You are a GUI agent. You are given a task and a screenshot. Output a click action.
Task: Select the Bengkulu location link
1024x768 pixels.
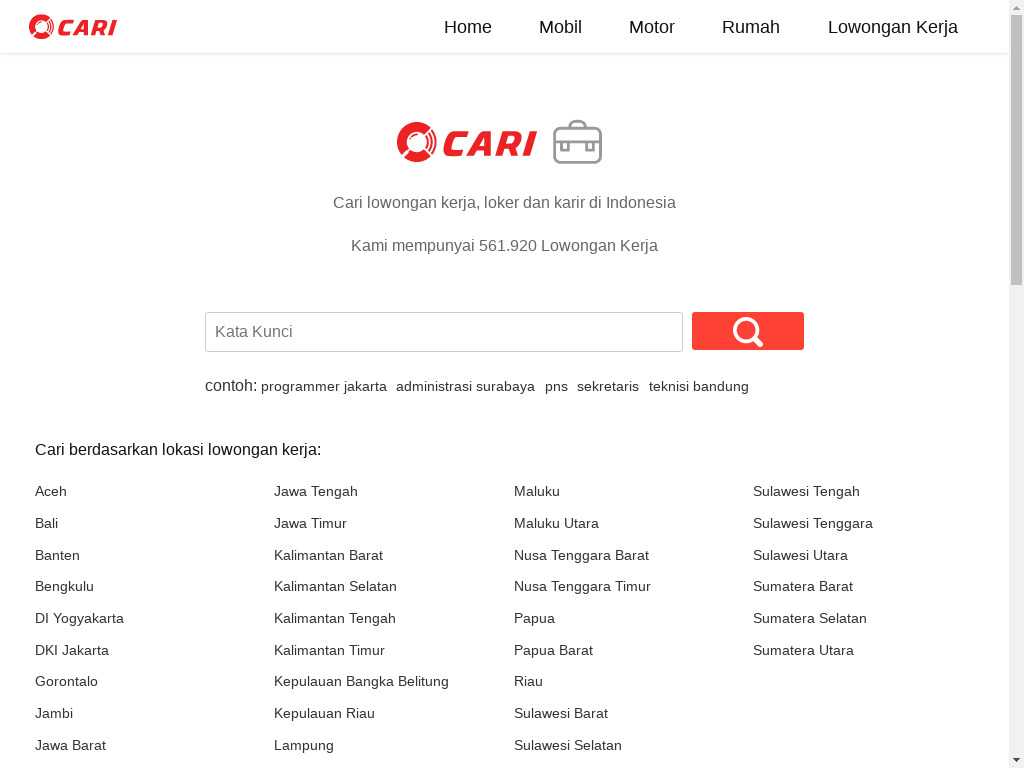pyautogui.click(x=65, y=586)
